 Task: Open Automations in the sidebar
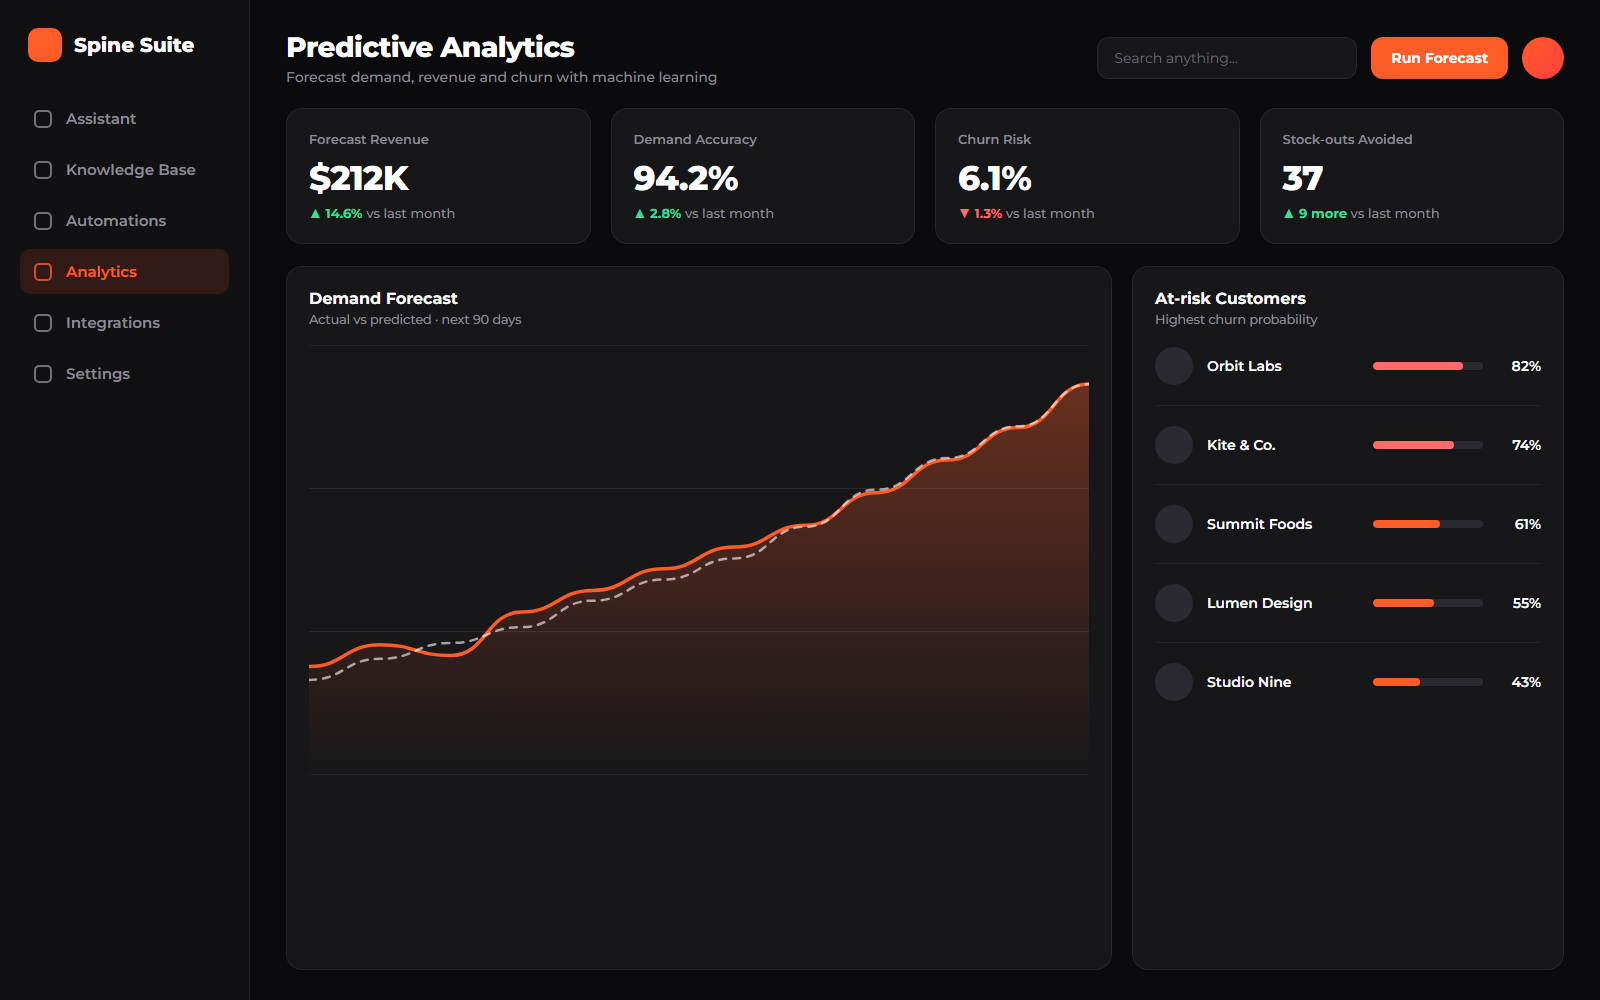[124, 221]
